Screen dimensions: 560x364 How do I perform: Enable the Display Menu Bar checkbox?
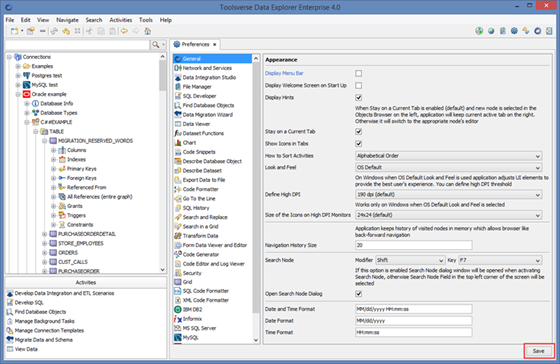click(359, 73)
